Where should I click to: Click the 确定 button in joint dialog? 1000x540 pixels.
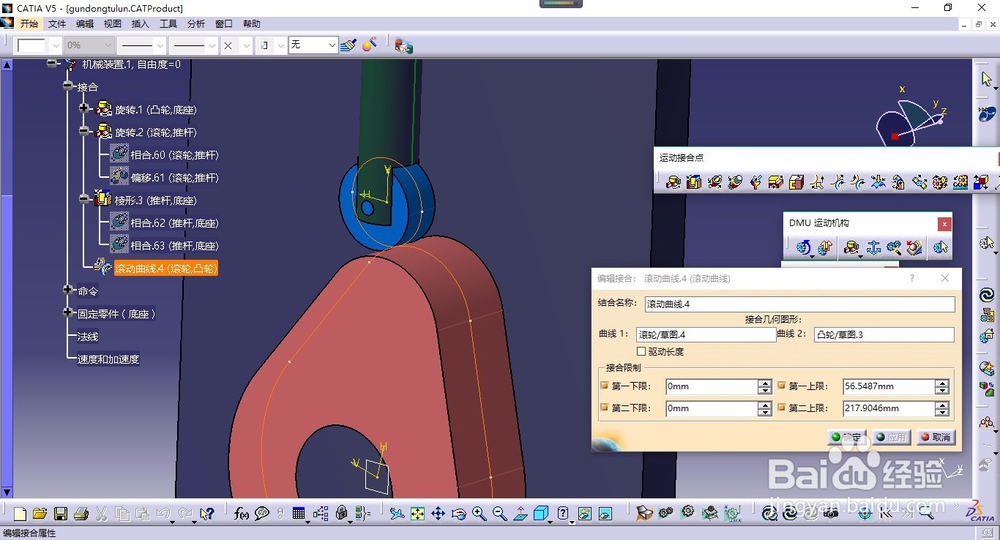click(846, 437)
